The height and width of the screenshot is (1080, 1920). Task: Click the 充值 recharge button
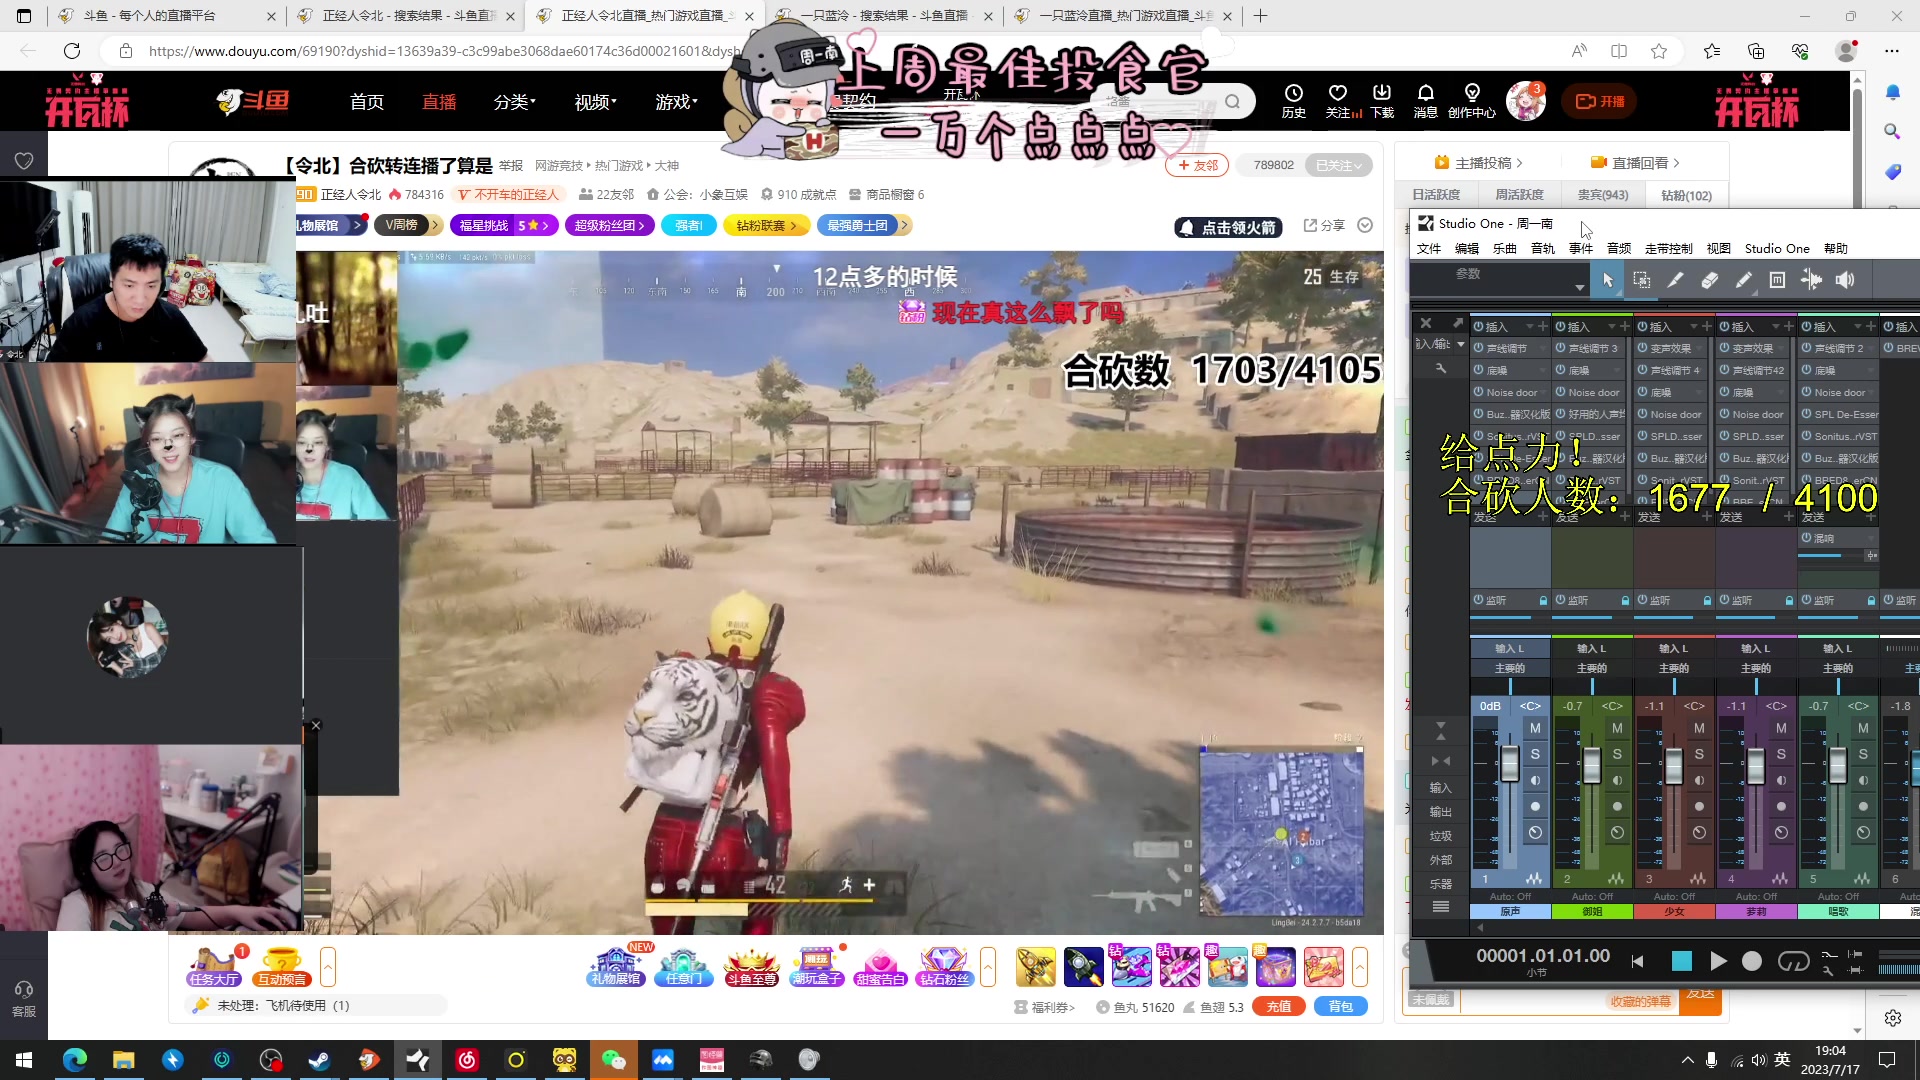[x=1279, y=1007]
